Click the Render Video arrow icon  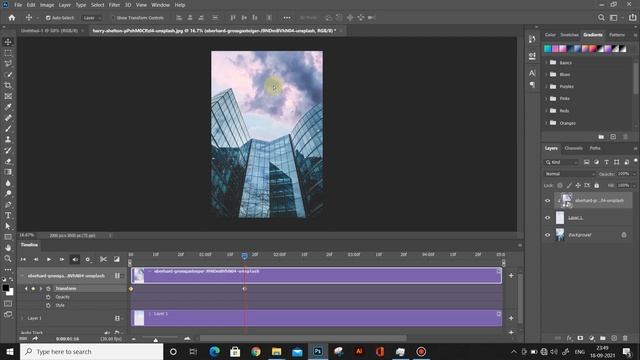click(x=35, y=338)
